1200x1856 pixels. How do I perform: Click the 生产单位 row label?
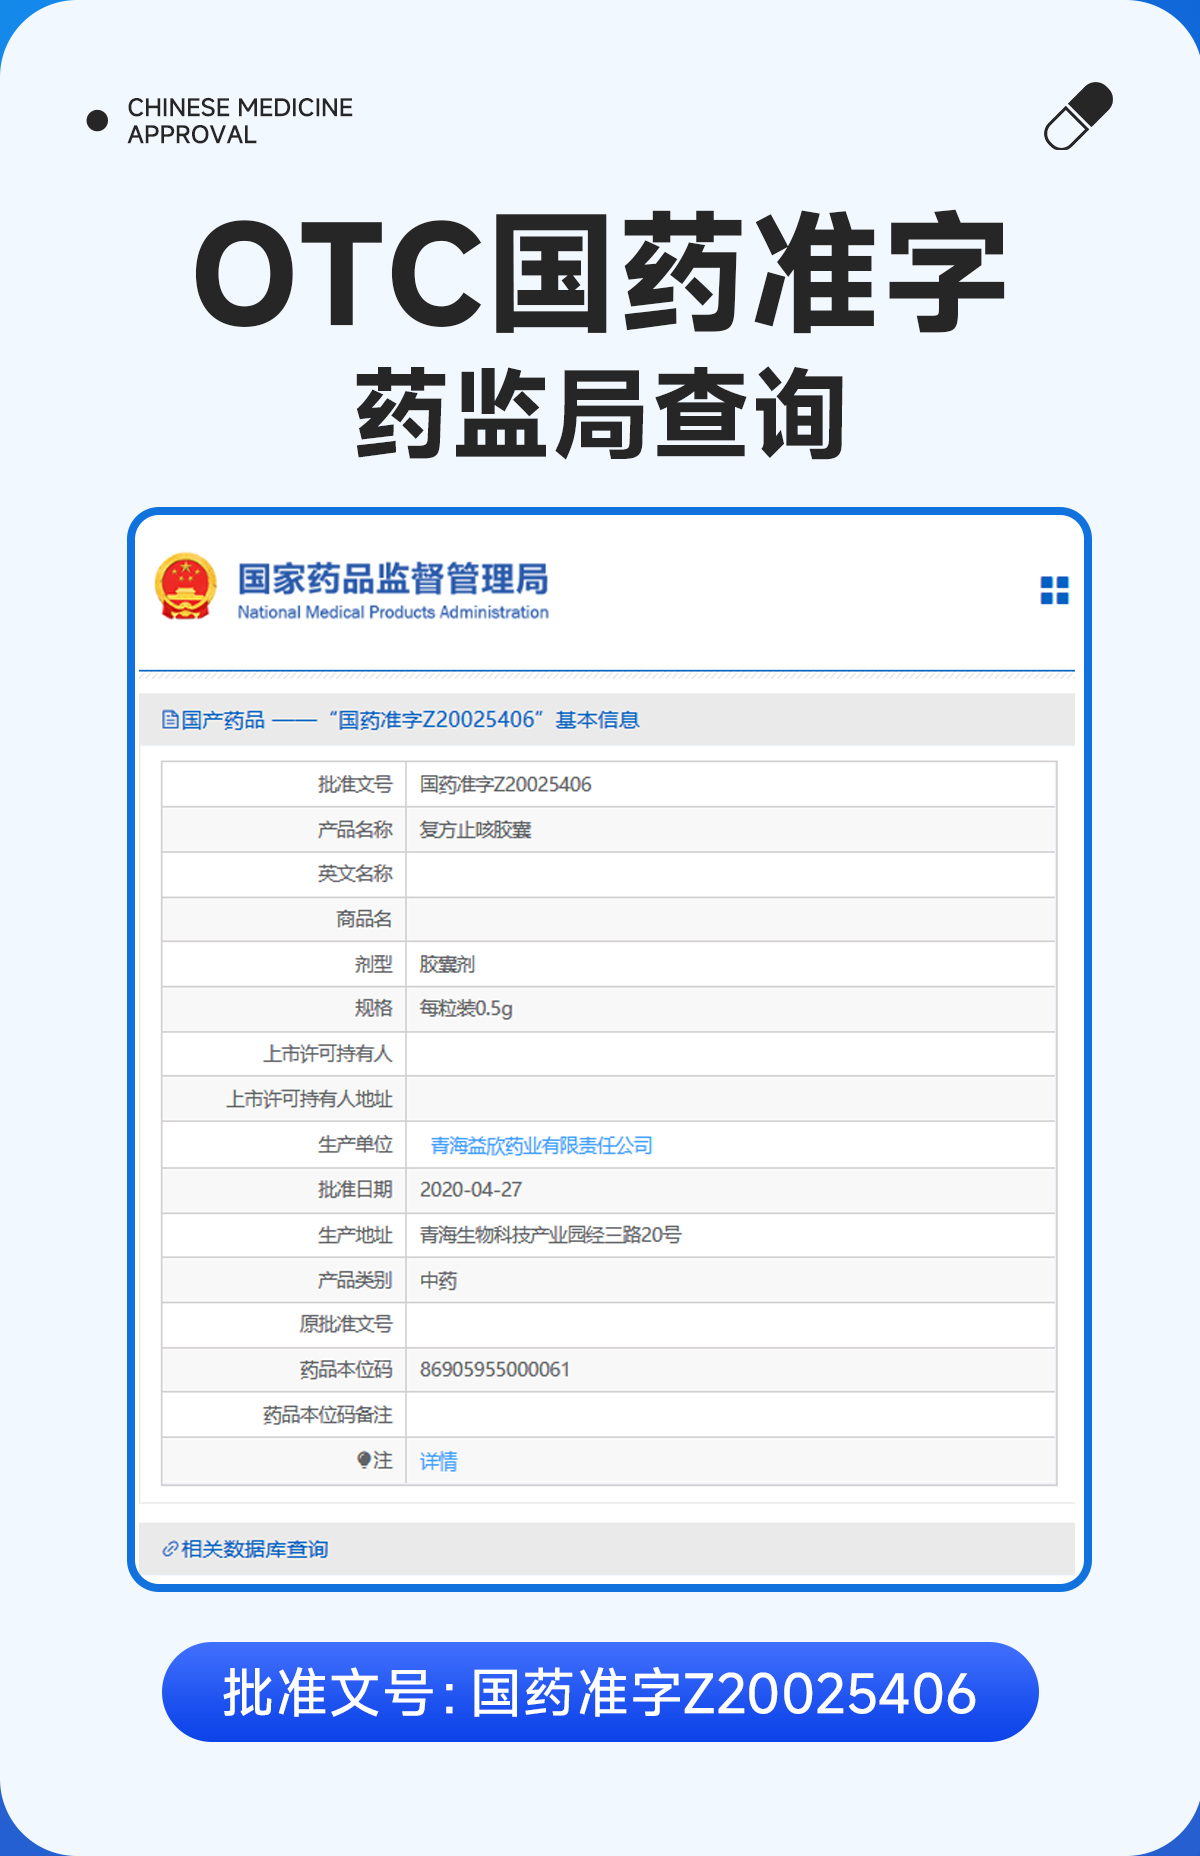355,1144
